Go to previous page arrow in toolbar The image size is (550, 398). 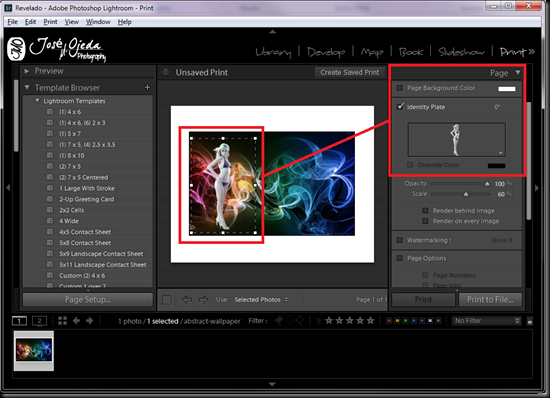(x=187, y=300)
